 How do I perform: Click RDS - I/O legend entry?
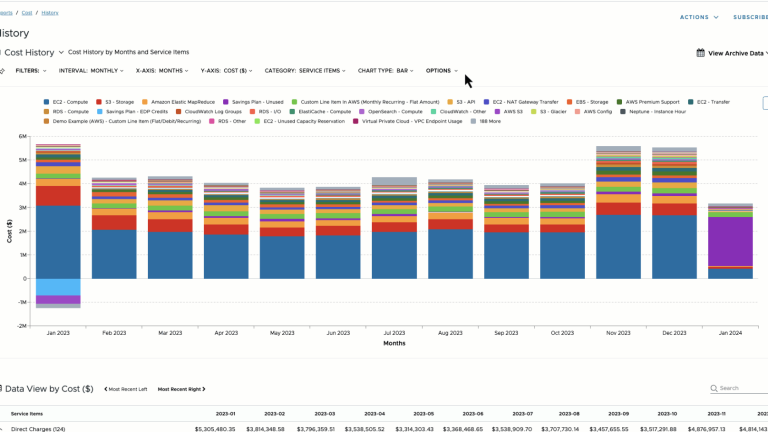click(265, 112)
